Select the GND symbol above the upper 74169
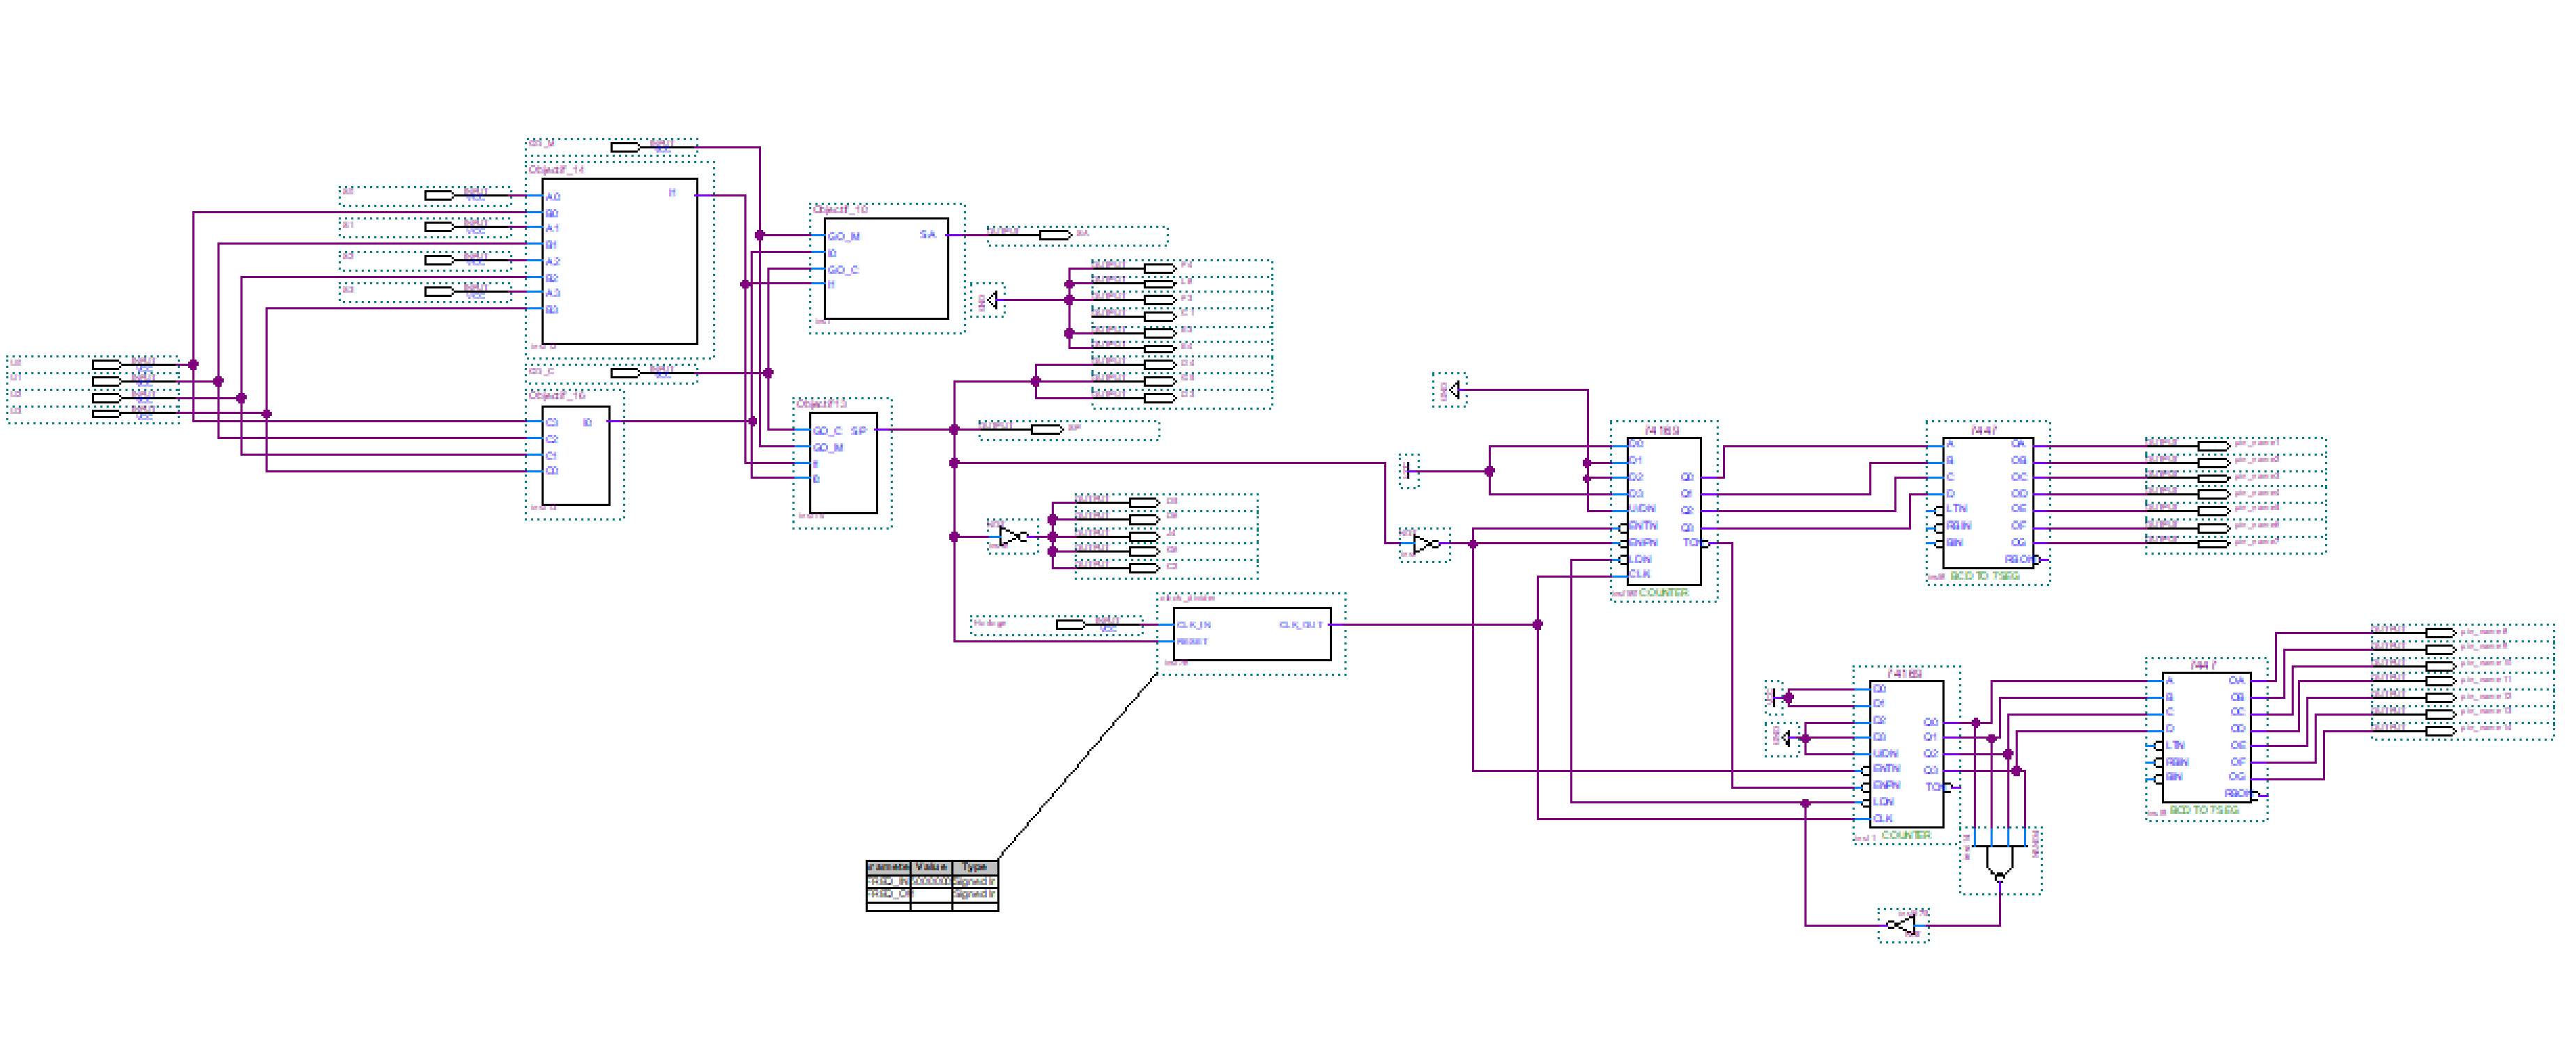The height and width of the screenshot is (1041, 2576). [x=1455, y=390]
